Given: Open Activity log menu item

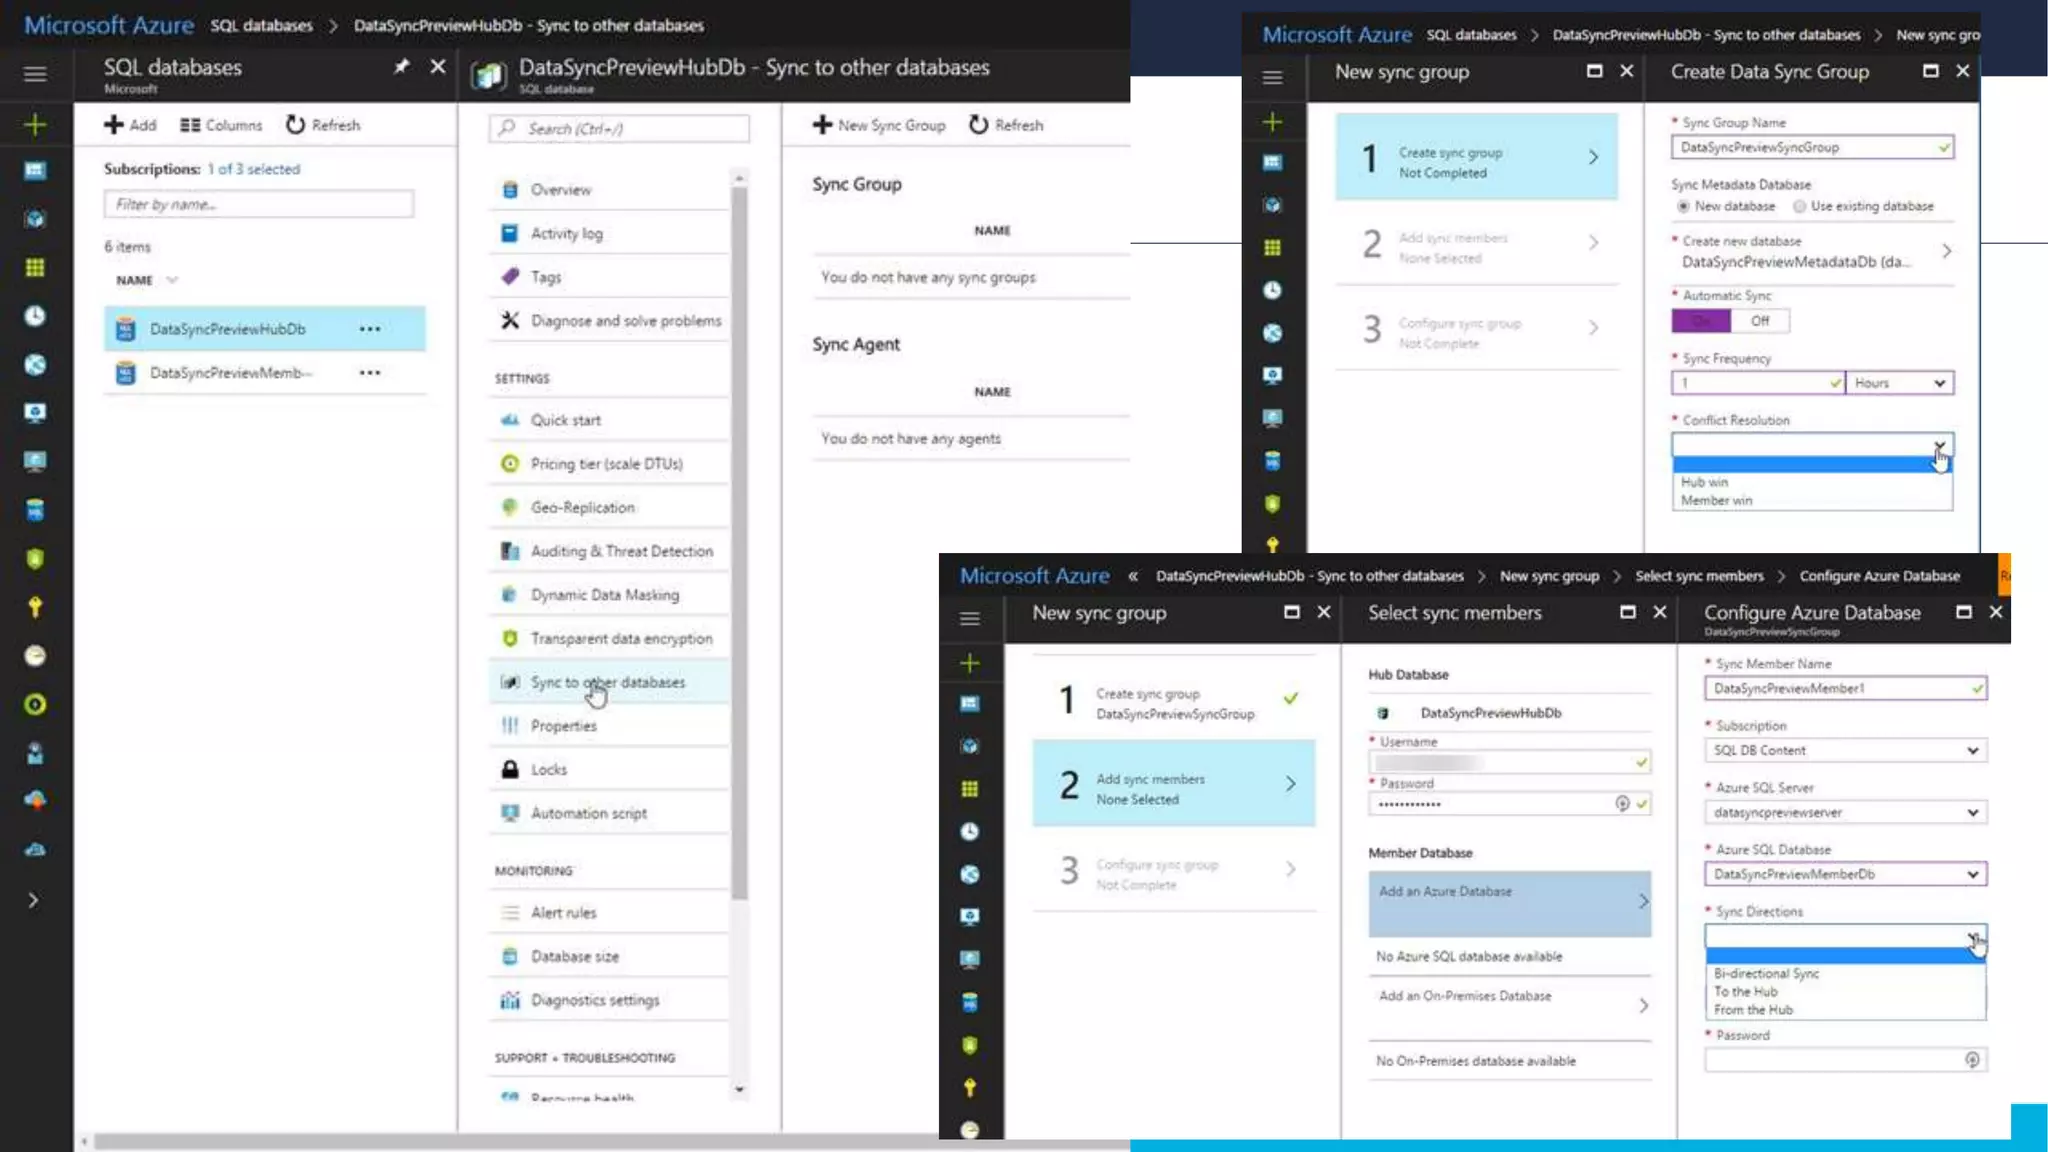Looking at the screenshot, I should point(609,234).
